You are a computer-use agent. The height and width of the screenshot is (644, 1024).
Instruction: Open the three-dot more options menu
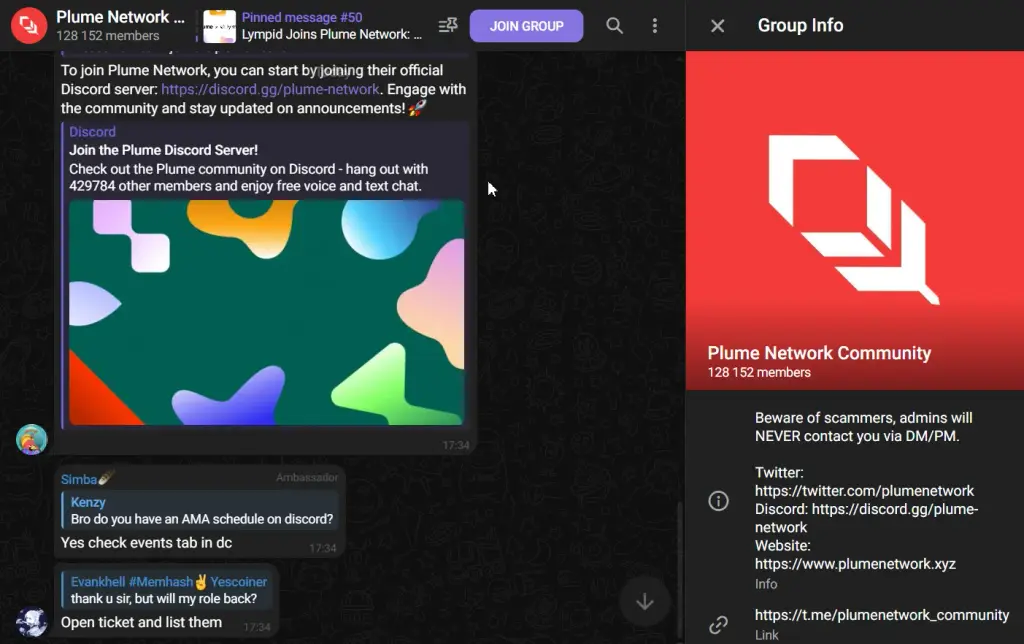654,25
